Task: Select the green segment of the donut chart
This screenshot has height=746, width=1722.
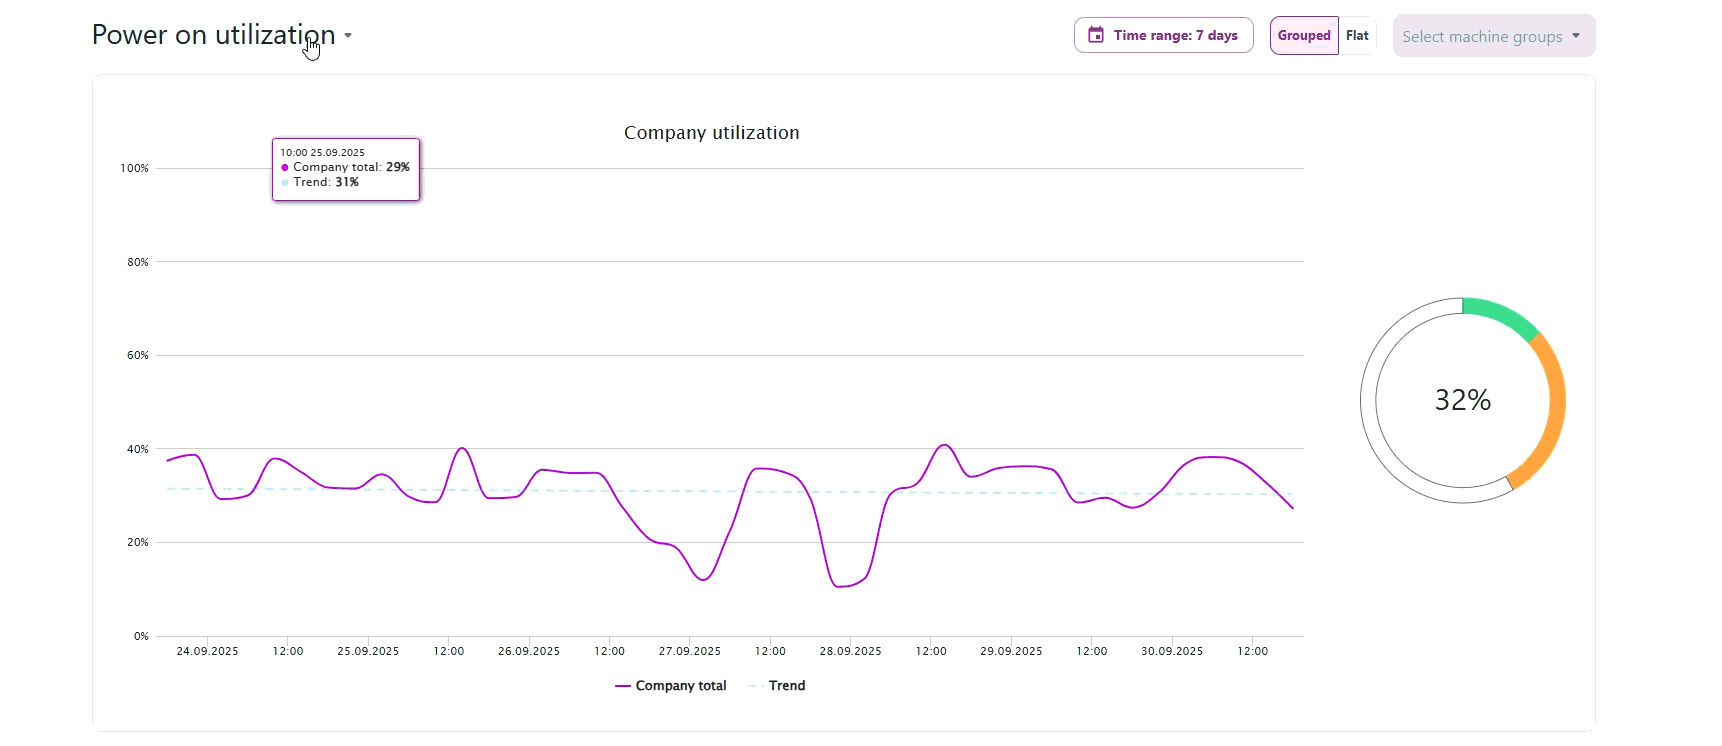Action: tap(1502, 315)
